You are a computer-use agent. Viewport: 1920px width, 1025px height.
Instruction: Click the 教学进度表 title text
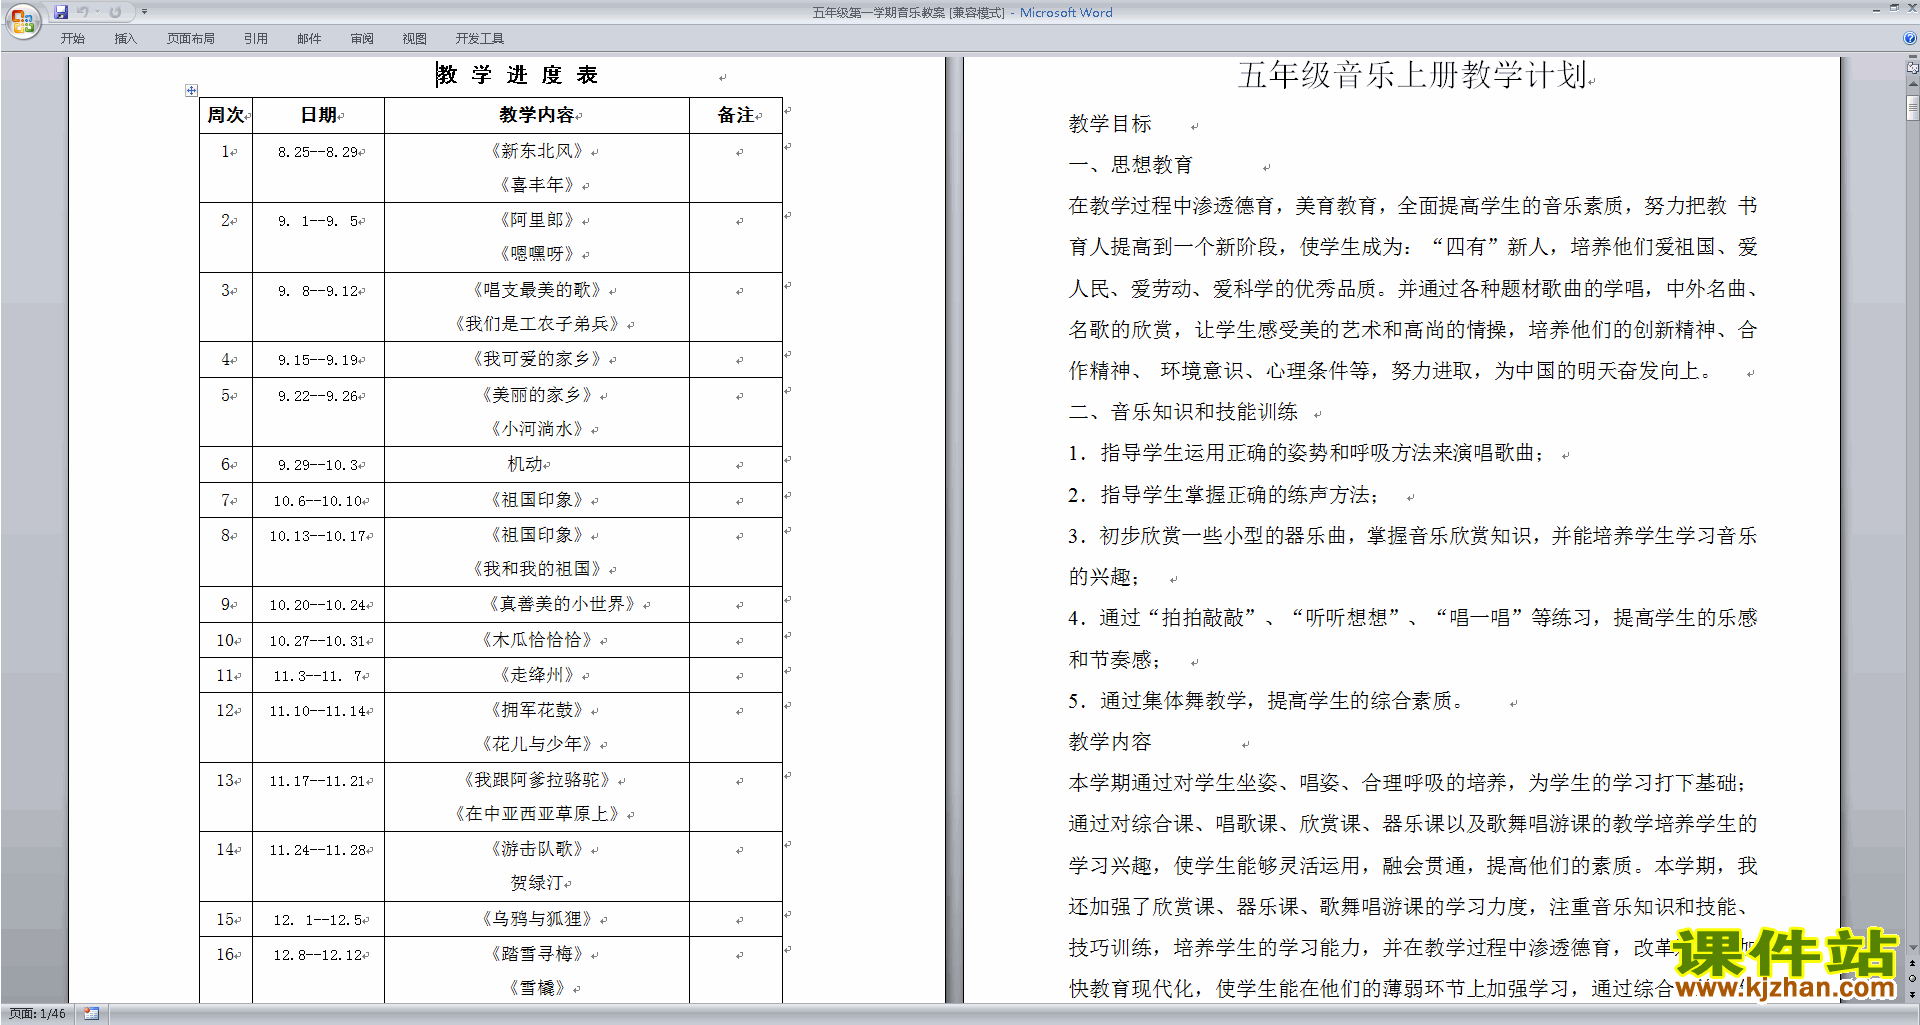coord(517,75)
